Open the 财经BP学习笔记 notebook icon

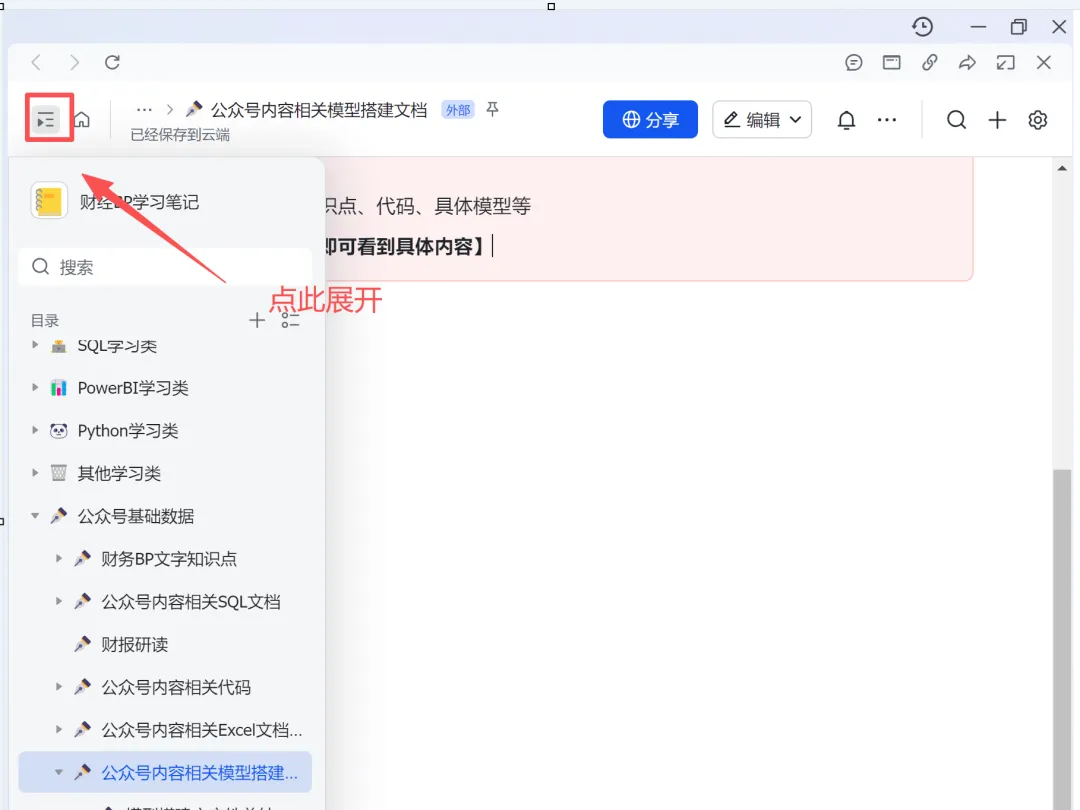point(49,201)
